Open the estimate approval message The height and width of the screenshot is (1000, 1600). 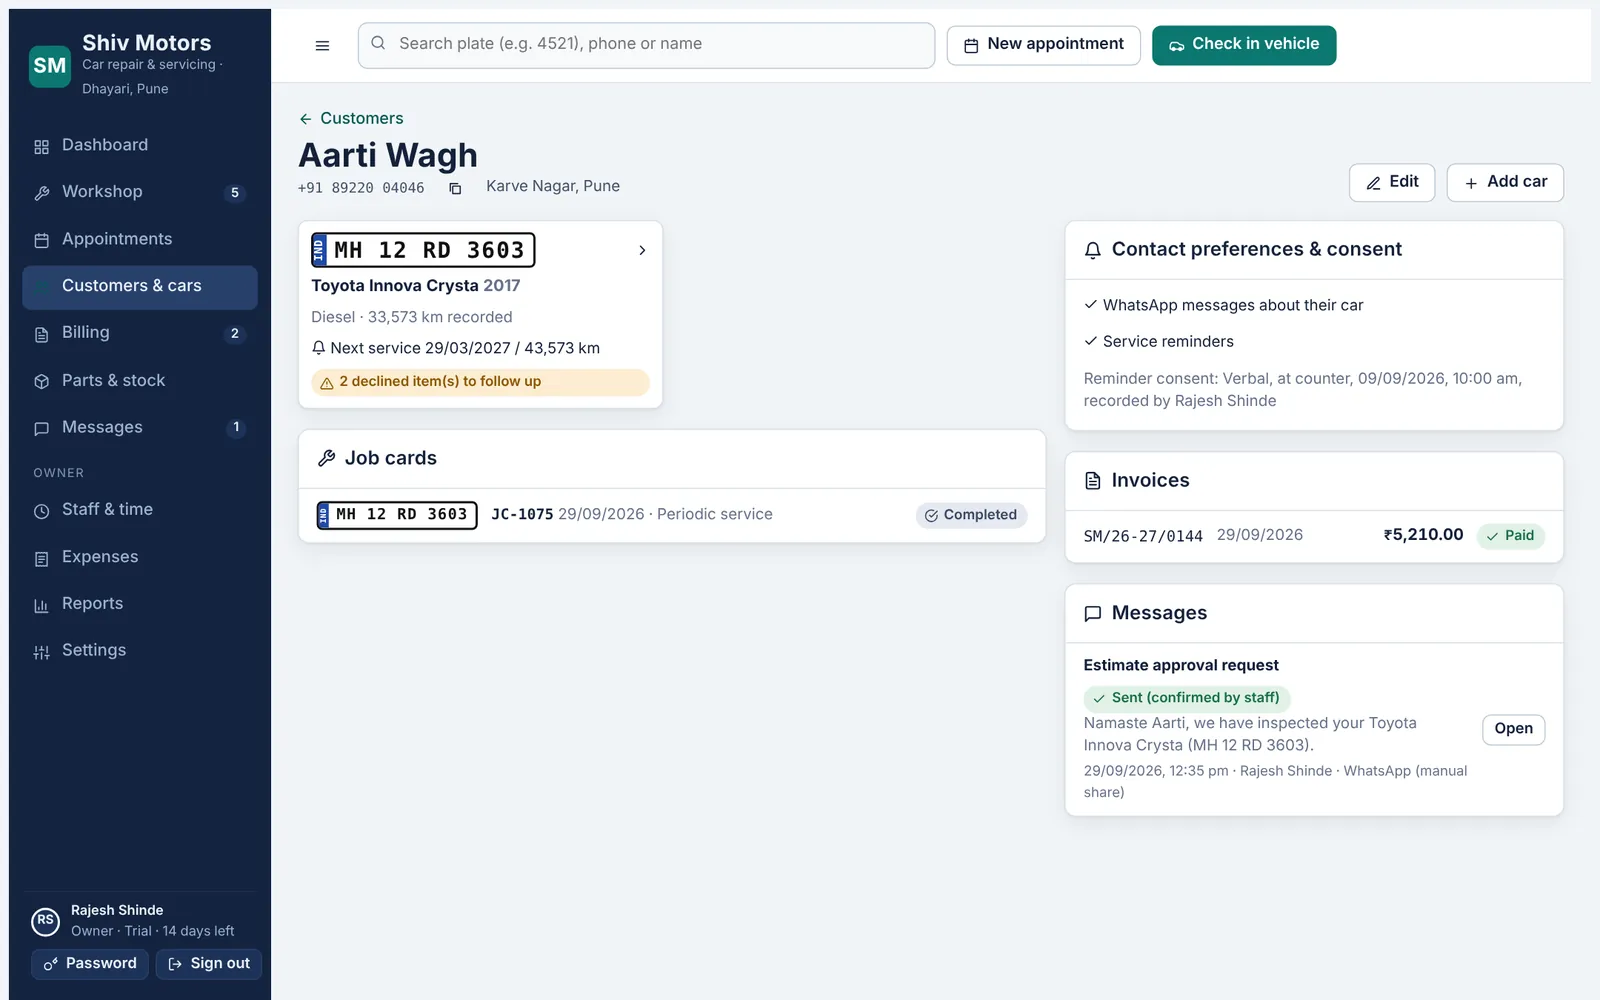click(1513, 729)
